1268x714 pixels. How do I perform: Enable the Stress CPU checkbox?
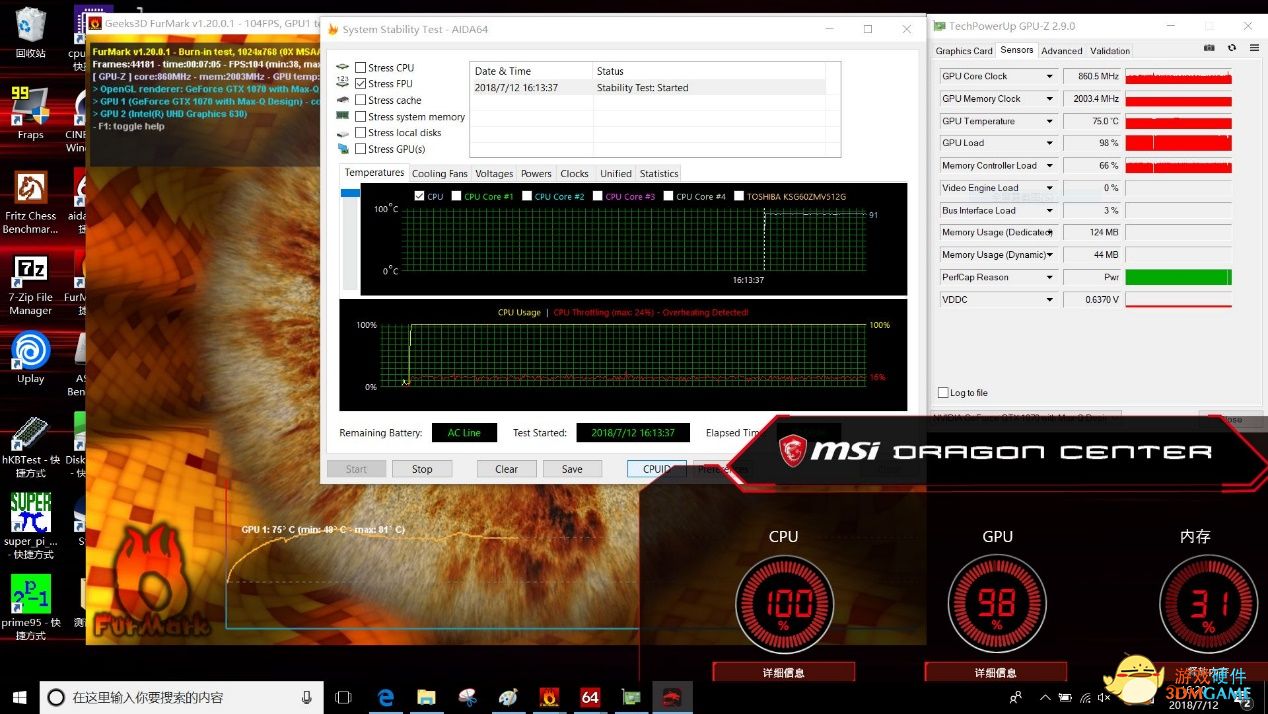pyautogui.click(x=360, y=68)
